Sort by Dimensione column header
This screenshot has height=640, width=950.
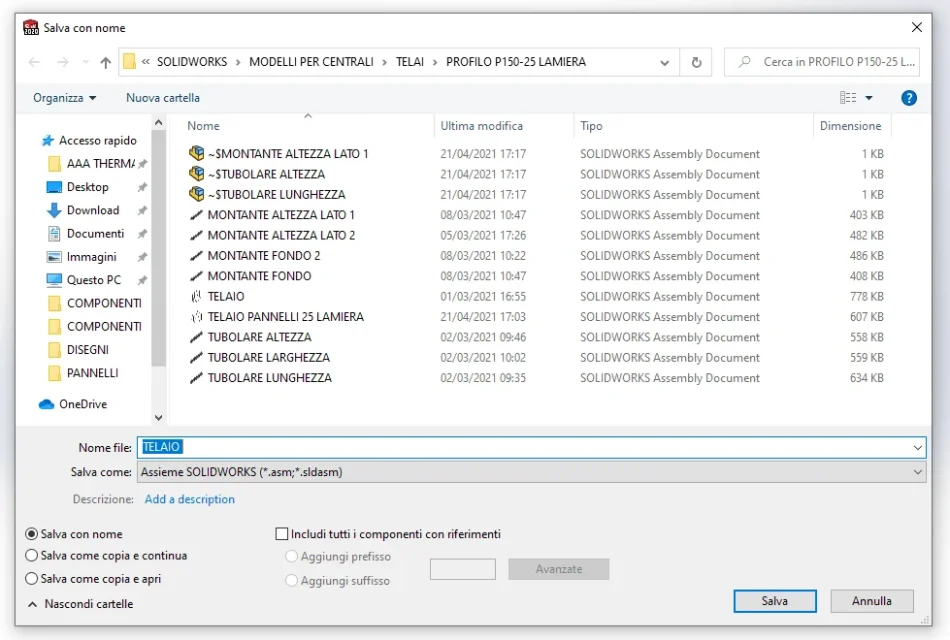tap(850, 125)
